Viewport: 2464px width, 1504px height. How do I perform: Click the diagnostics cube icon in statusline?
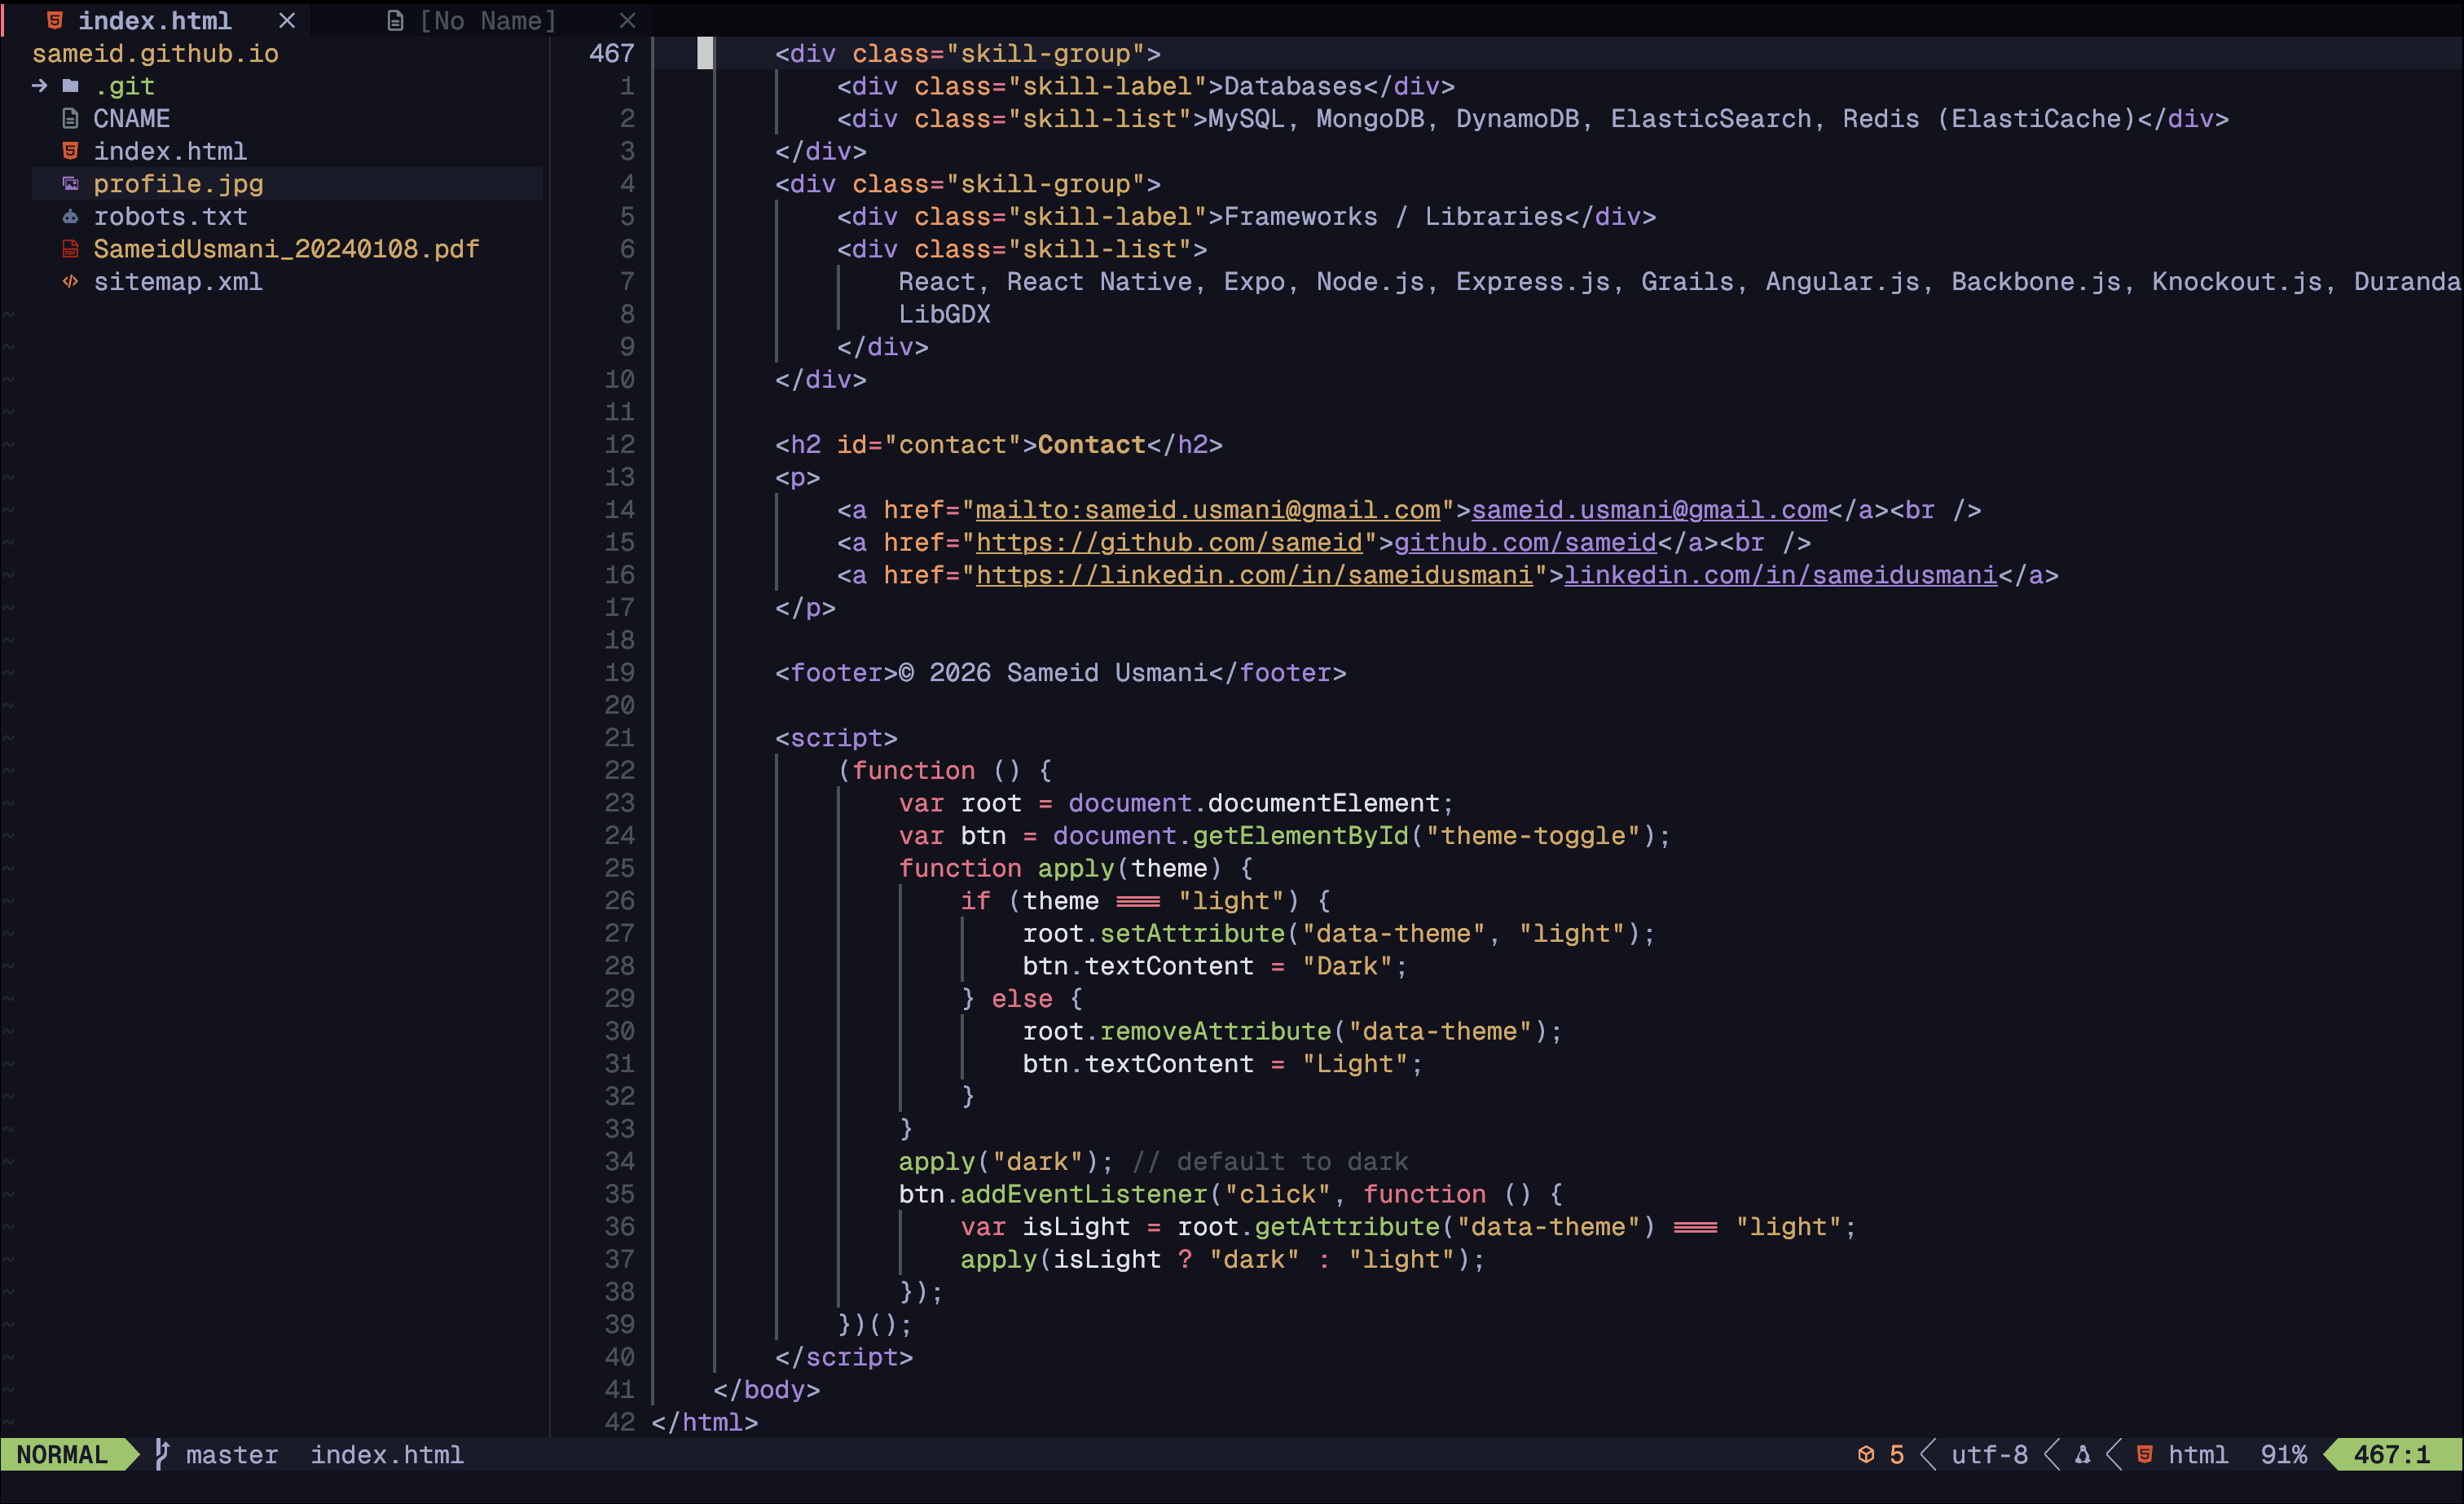(1866, 1454)
